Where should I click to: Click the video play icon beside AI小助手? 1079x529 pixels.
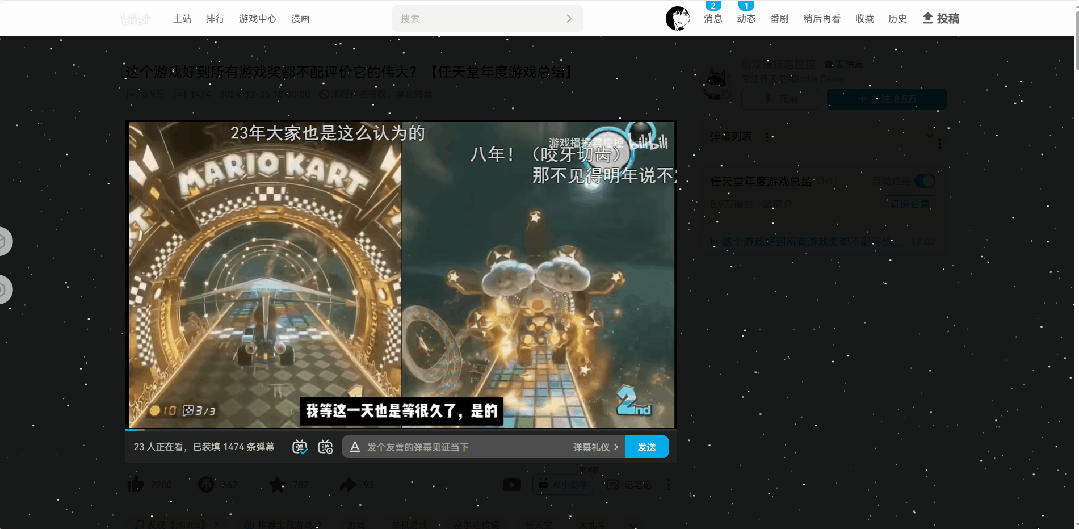(x=511, y=484)
